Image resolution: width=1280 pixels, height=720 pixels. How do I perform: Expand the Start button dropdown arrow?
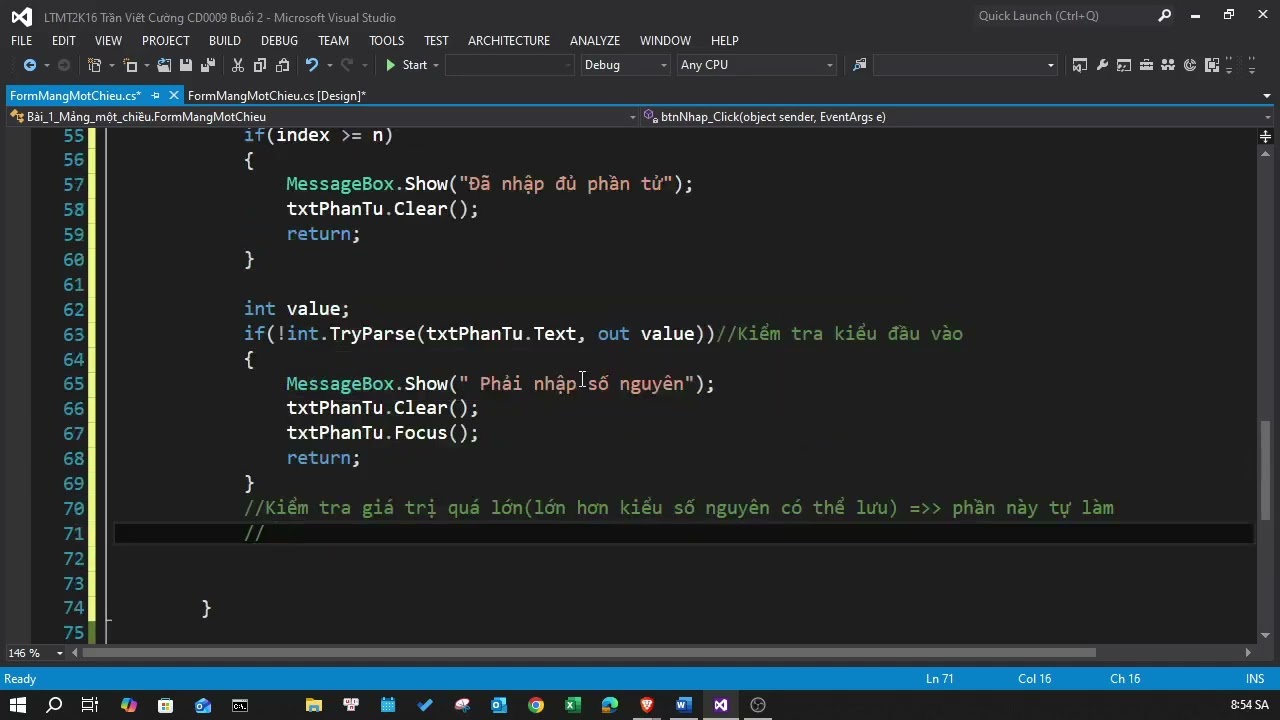point(436,65)
